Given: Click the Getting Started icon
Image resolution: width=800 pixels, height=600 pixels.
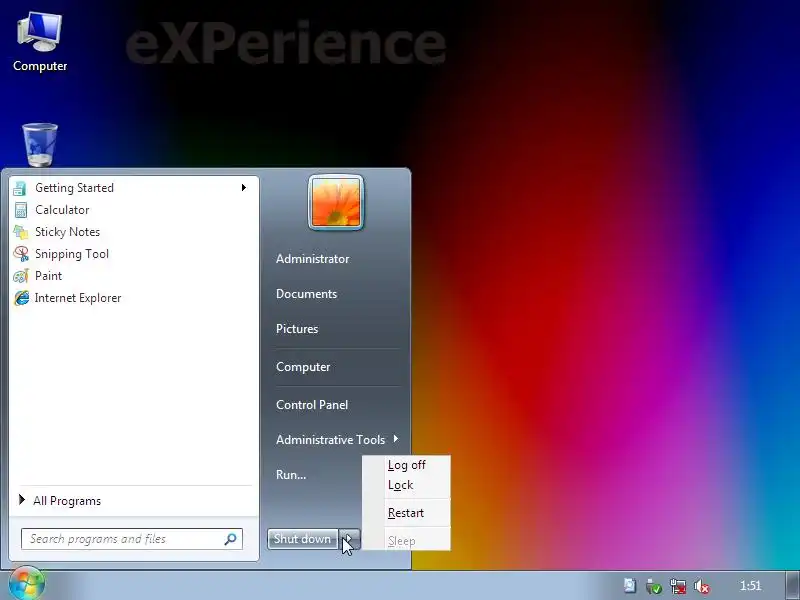Looking at the screenshot, I should (20, 188).
